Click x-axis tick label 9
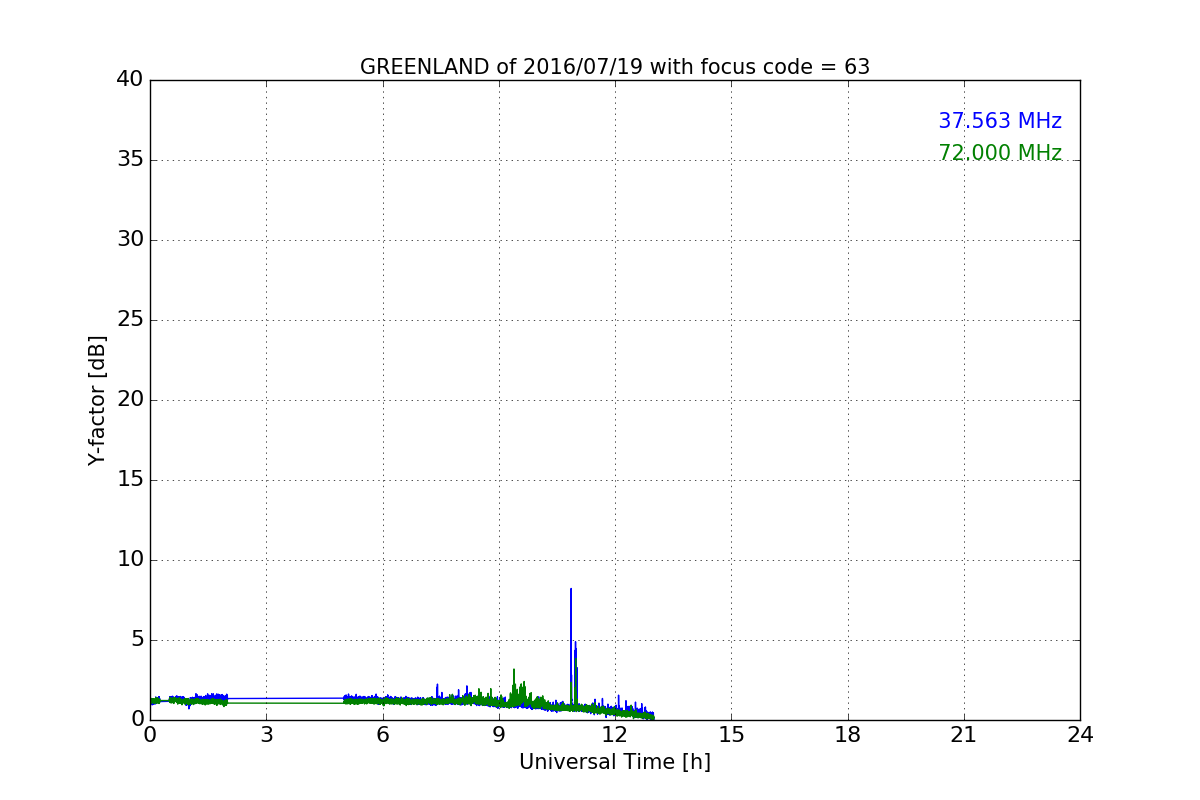The height and width of the screenshot is (800, 1200). pyautogui.click(x=499, y=735)
